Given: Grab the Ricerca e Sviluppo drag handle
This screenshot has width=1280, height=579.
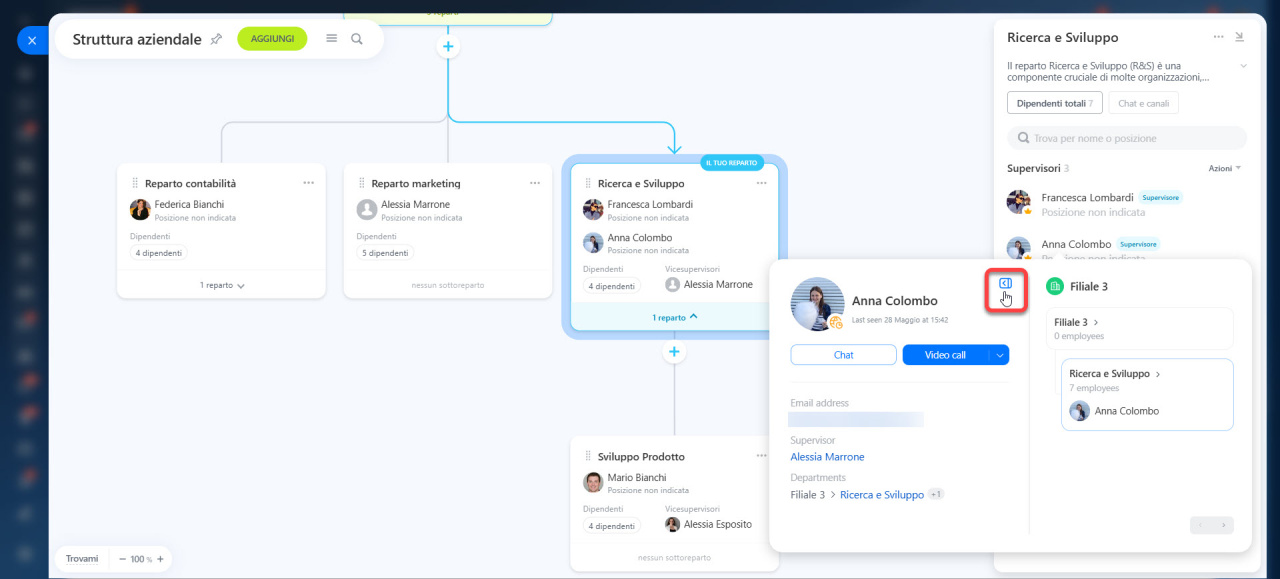Looking at the screenshot, I should point(588,184).
